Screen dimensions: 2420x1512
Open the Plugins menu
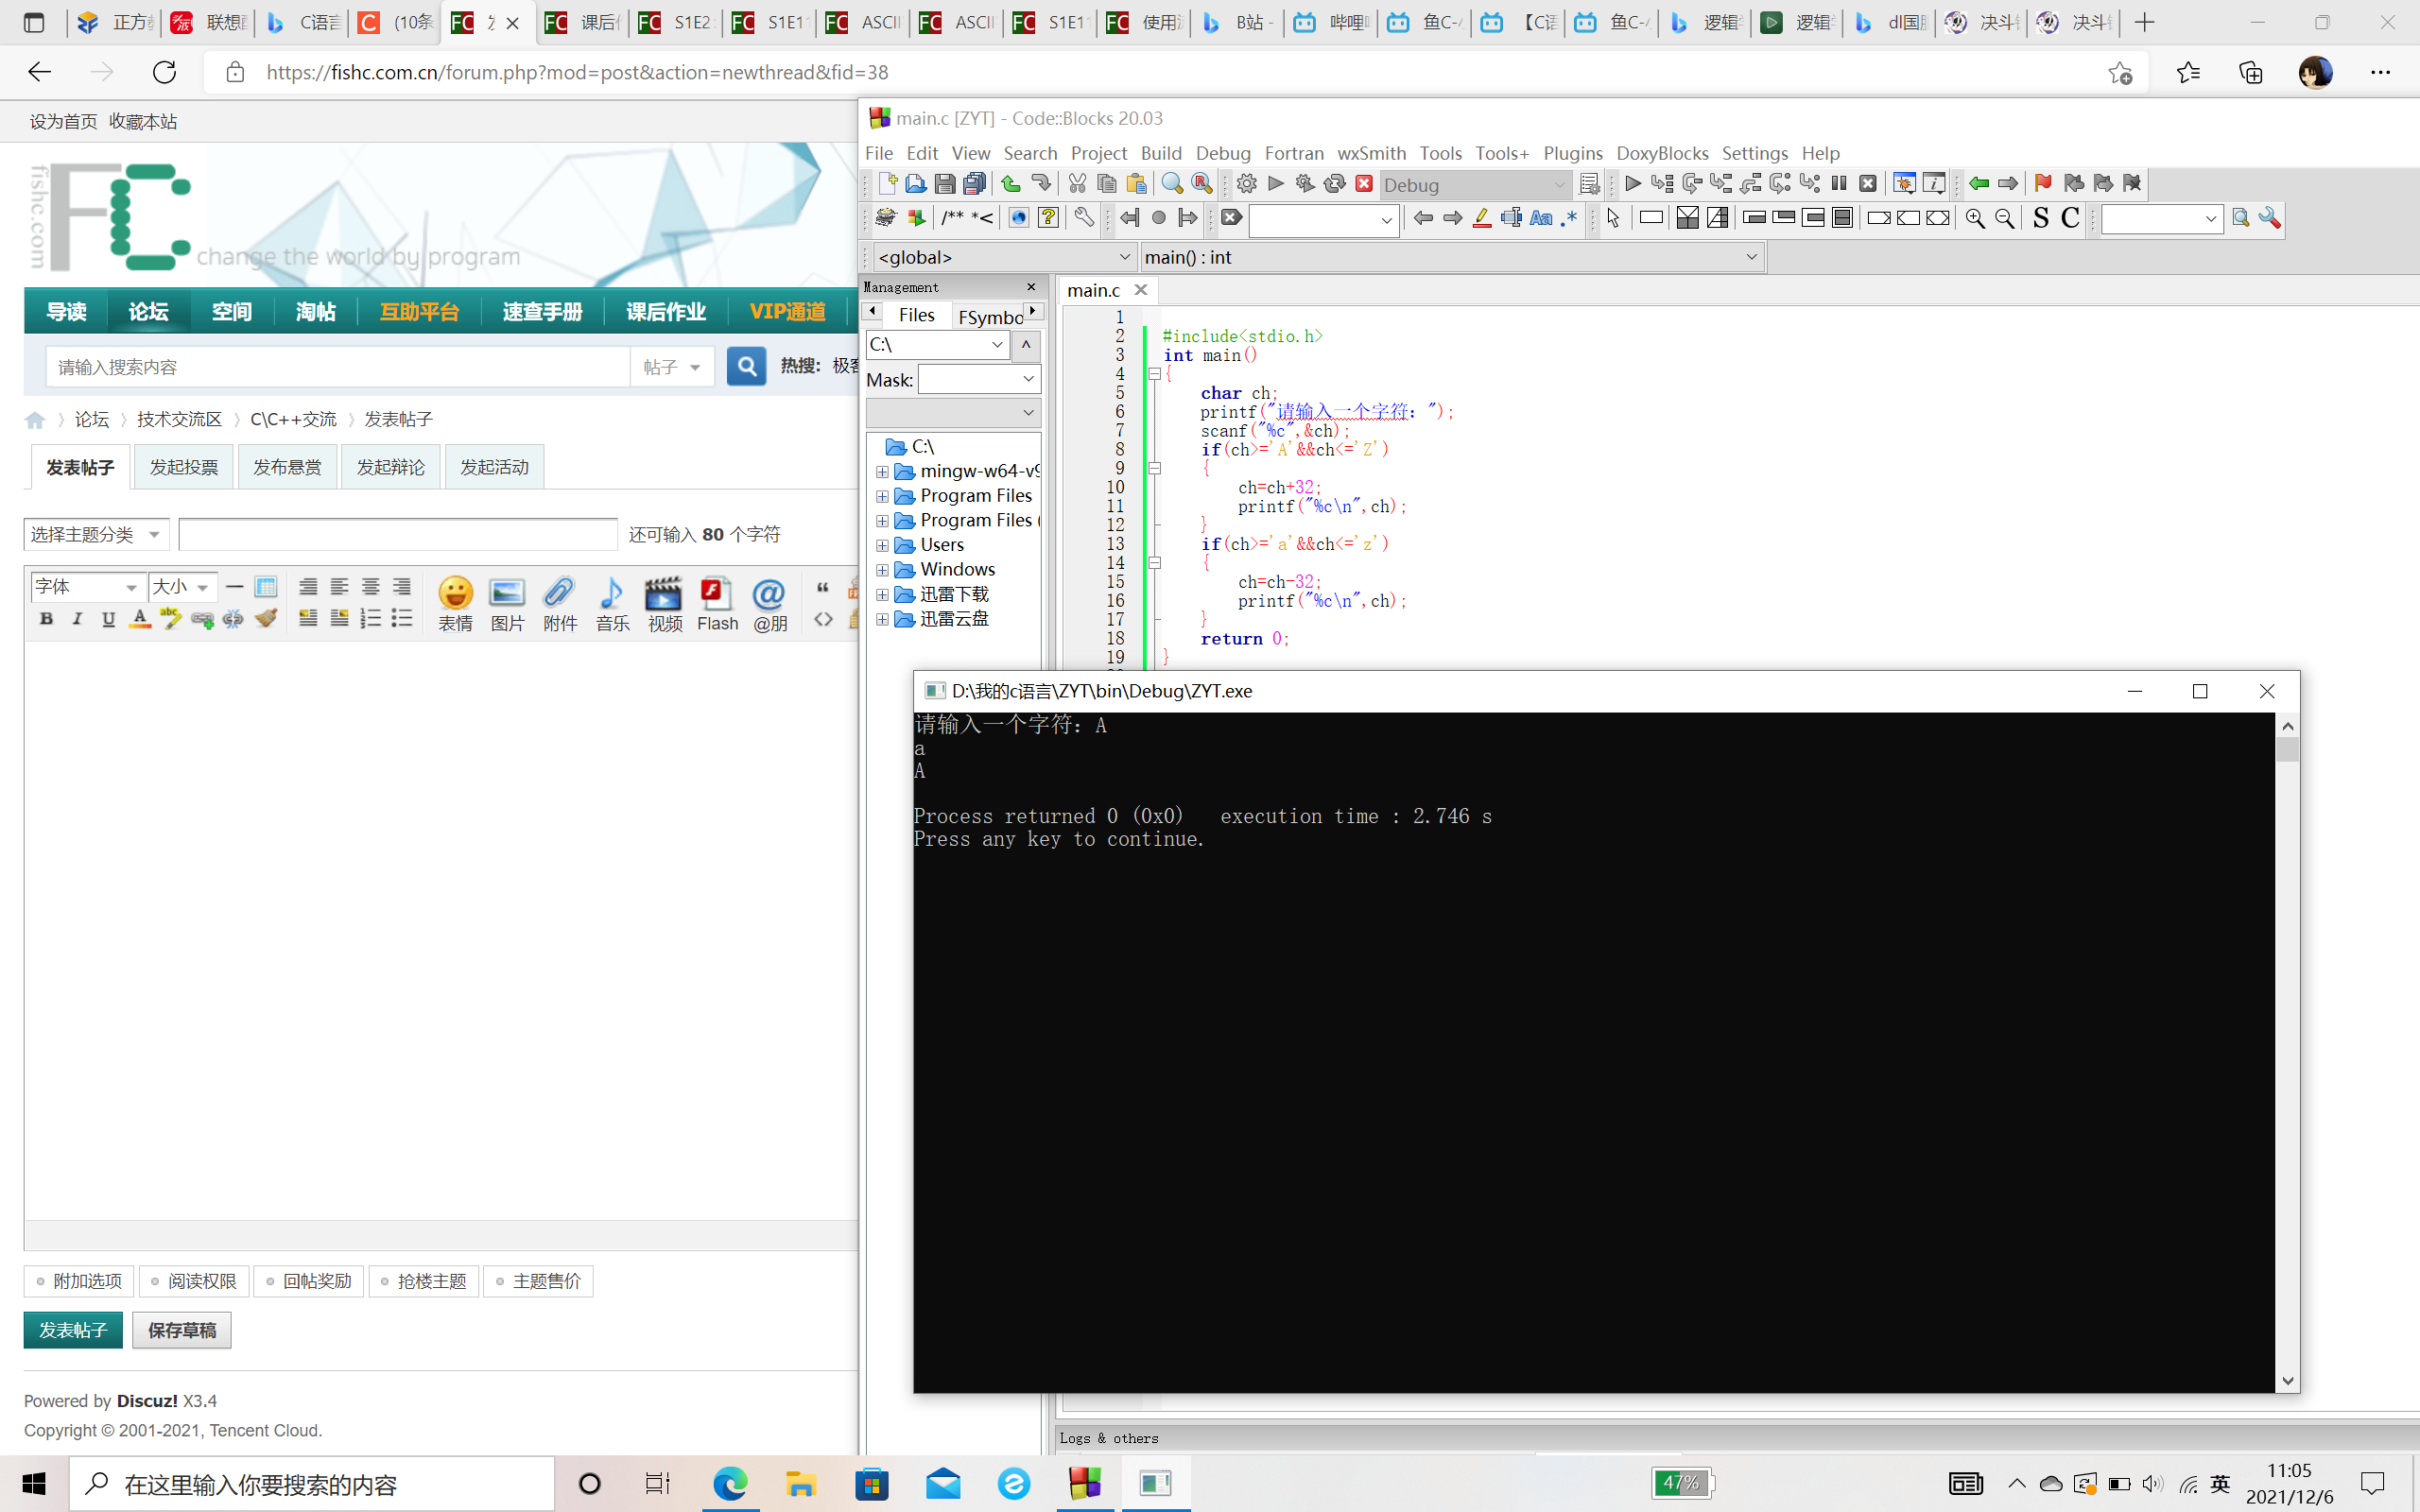coord(1572,153)
